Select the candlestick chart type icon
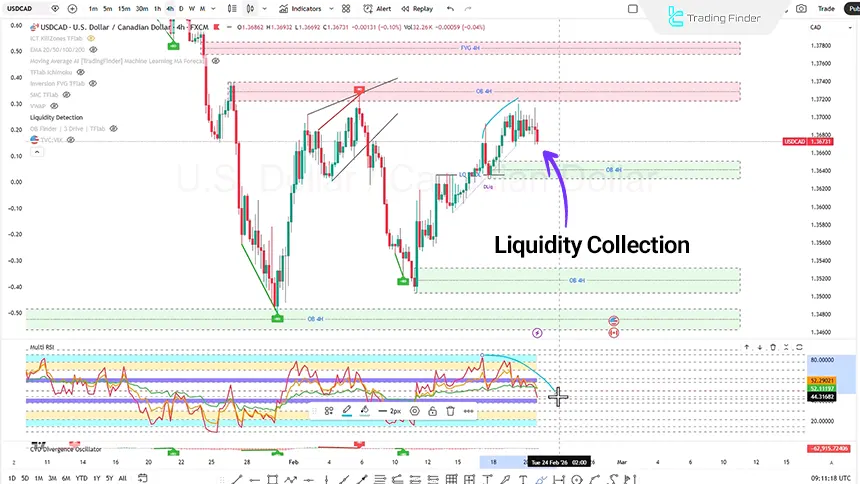Screen dimensions: 860x484 tap(251, 9)
